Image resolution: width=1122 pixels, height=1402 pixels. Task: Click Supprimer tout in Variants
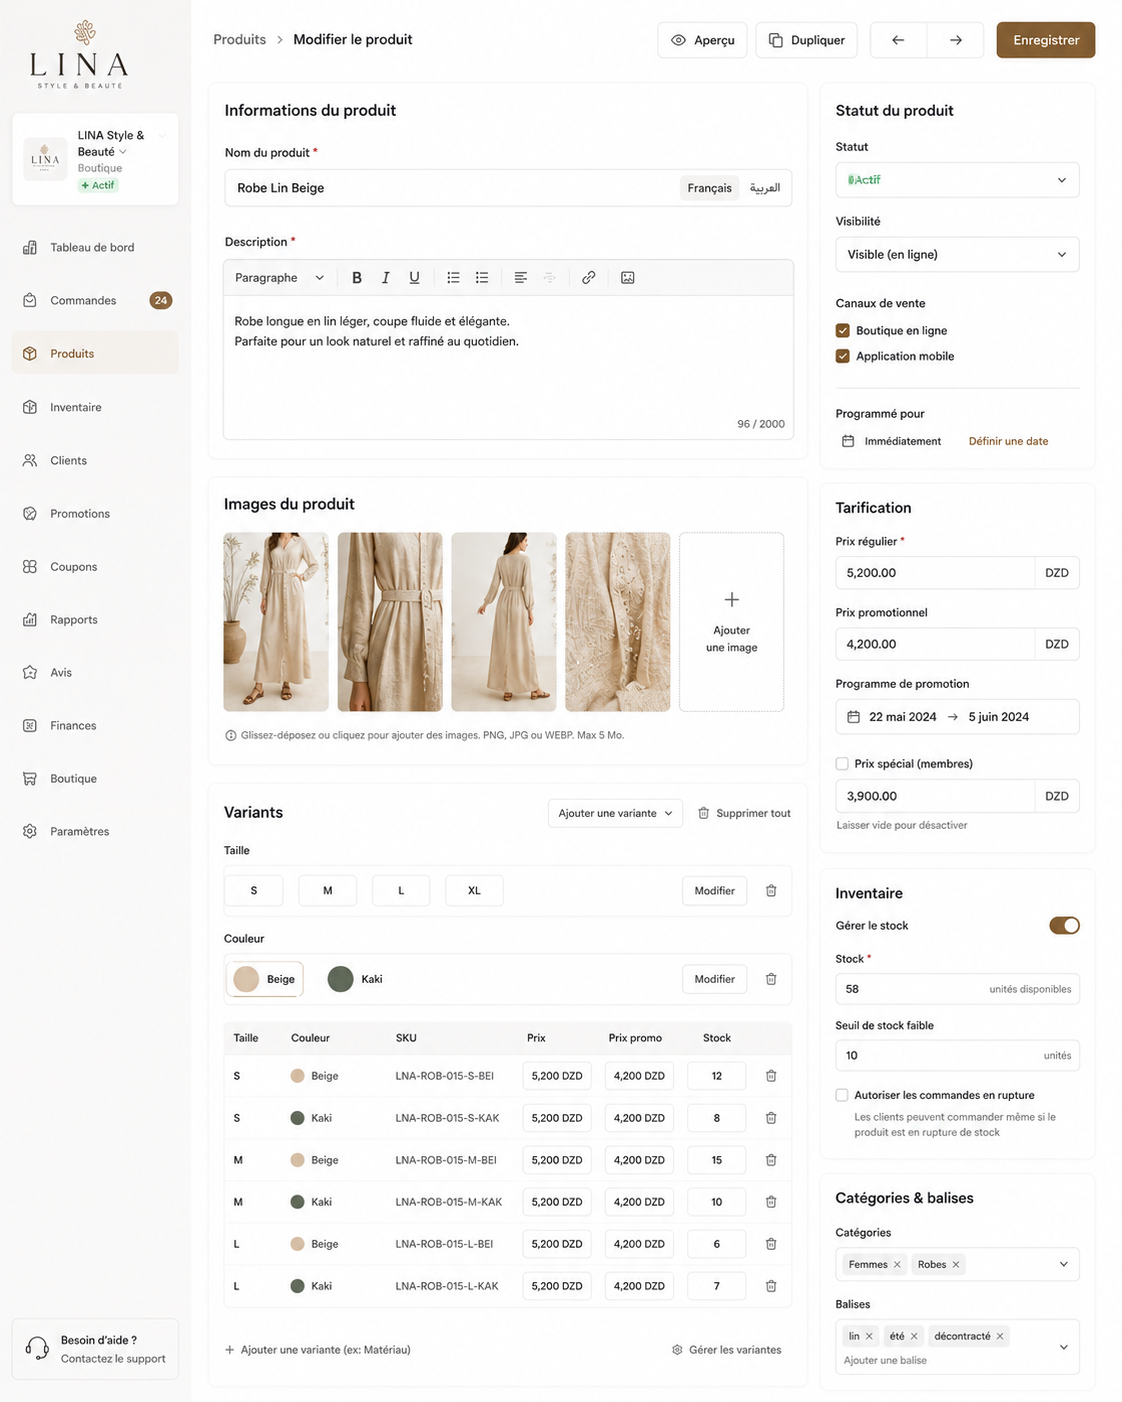click(x=744, y=813)
